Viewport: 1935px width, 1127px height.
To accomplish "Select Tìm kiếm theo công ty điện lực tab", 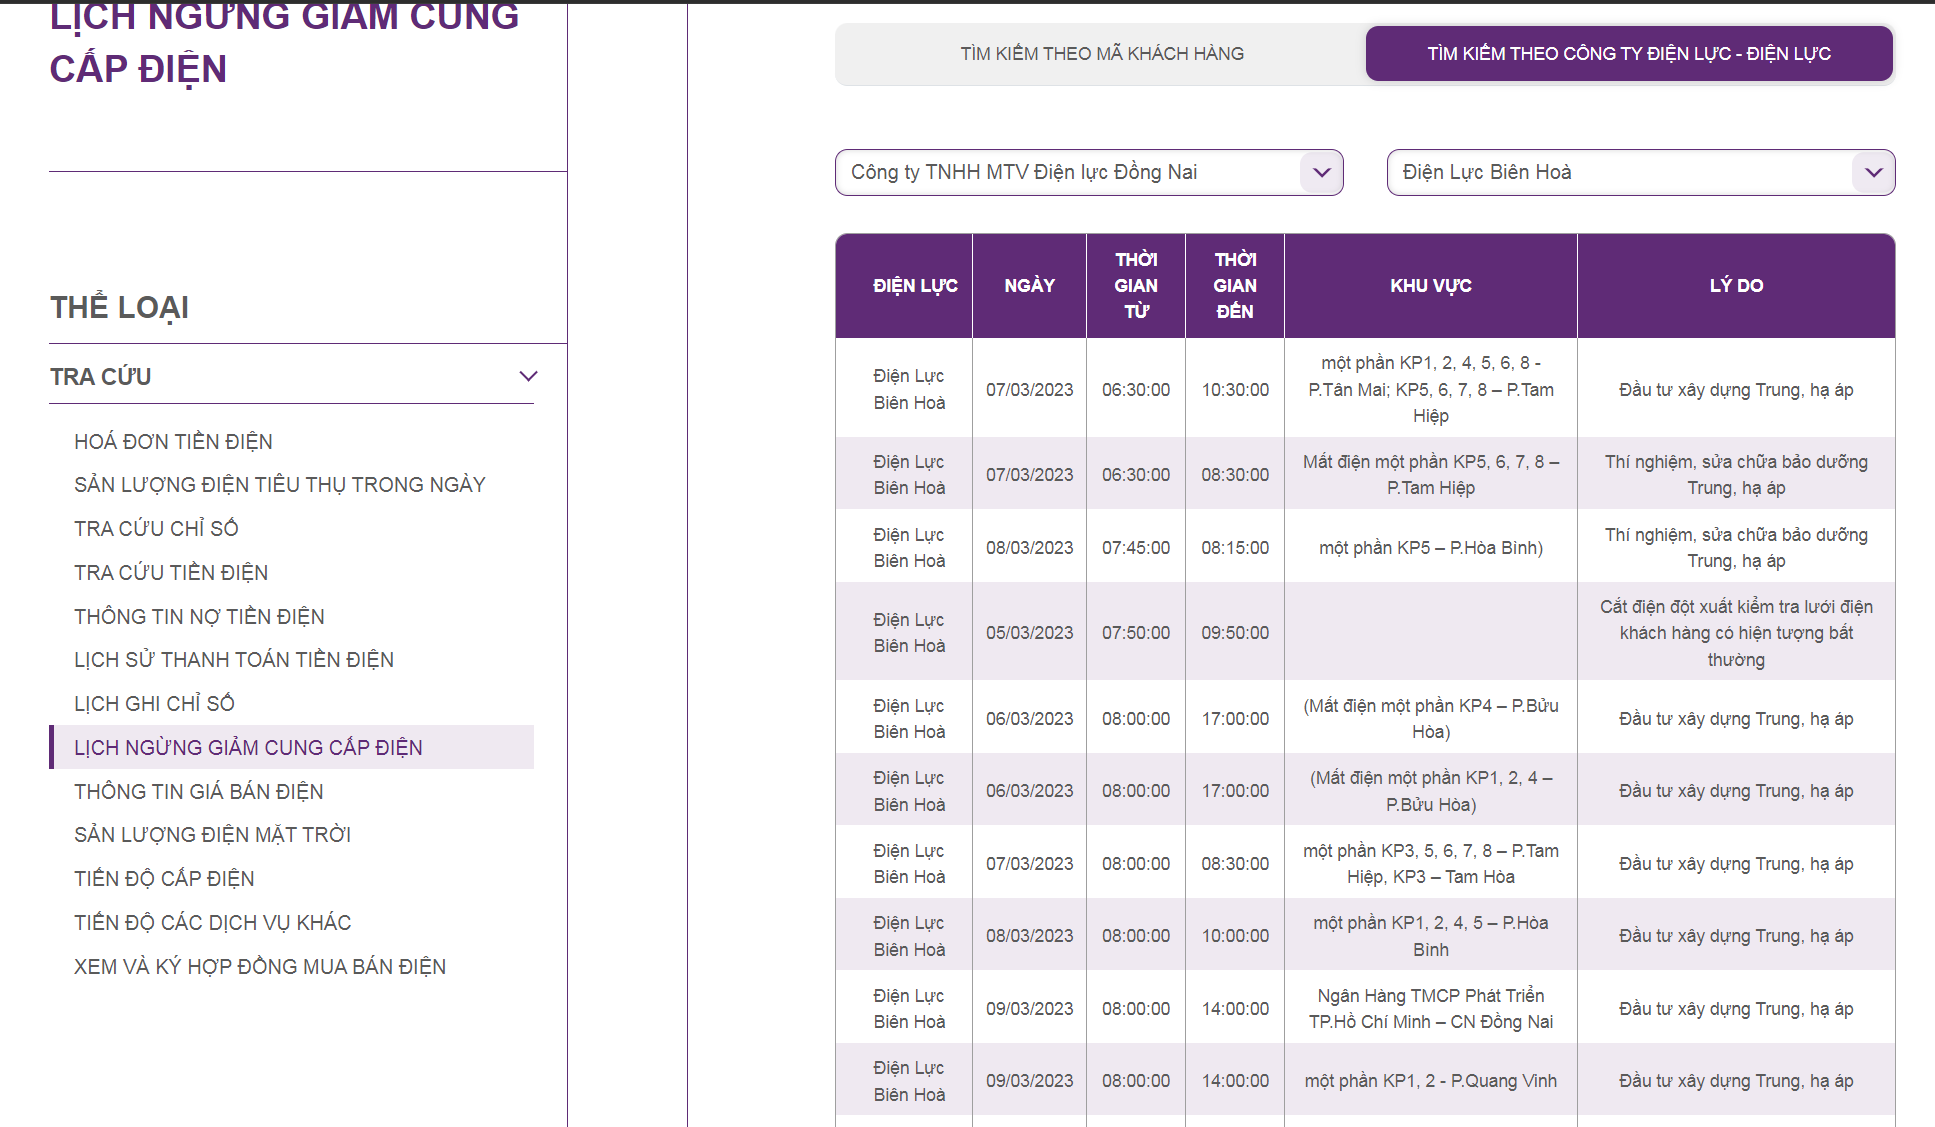I will tap(1629, 54).
